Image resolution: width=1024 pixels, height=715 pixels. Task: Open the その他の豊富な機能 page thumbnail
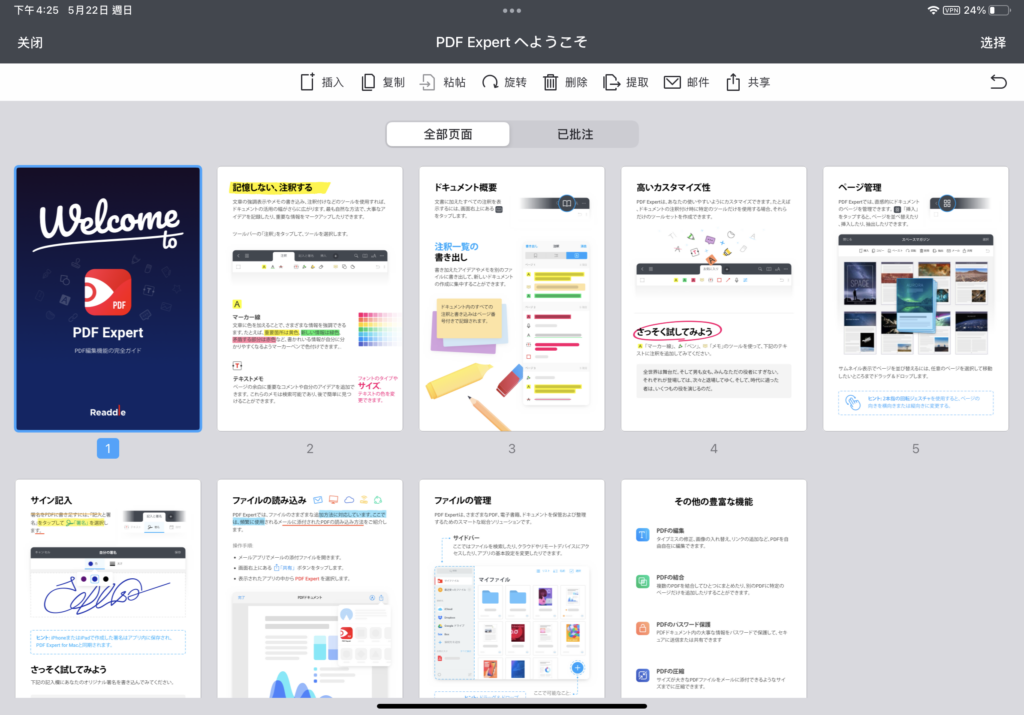[714, 589]
